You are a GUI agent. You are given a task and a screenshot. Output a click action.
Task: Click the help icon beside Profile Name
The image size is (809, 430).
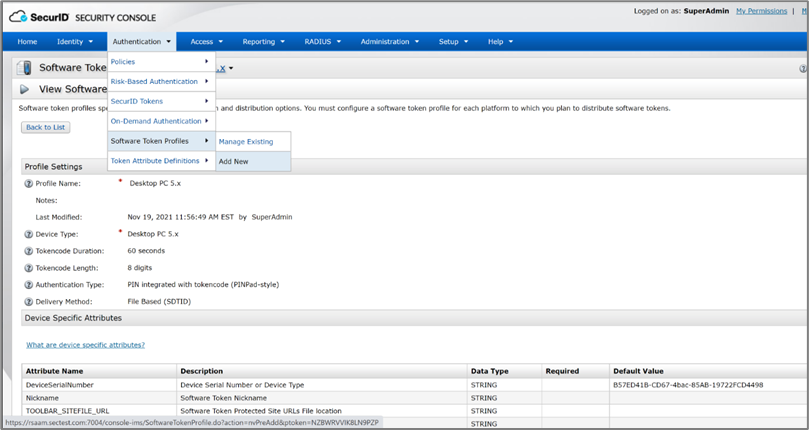28,184
